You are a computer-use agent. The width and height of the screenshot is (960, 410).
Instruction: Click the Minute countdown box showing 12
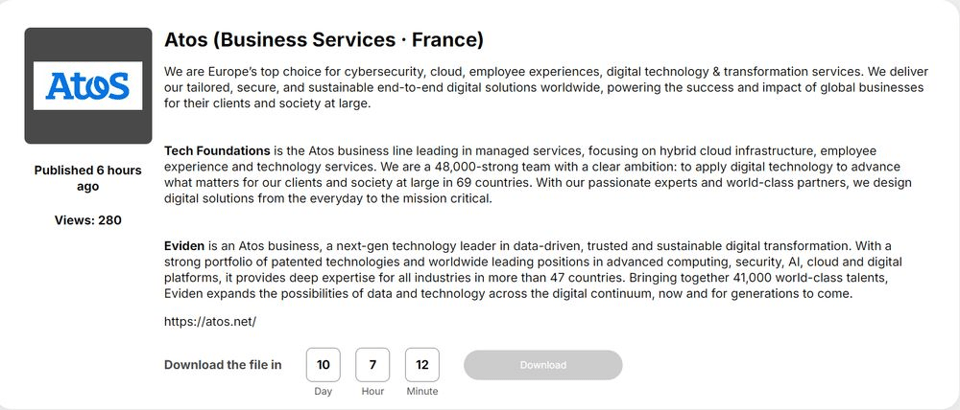point(422,365)
